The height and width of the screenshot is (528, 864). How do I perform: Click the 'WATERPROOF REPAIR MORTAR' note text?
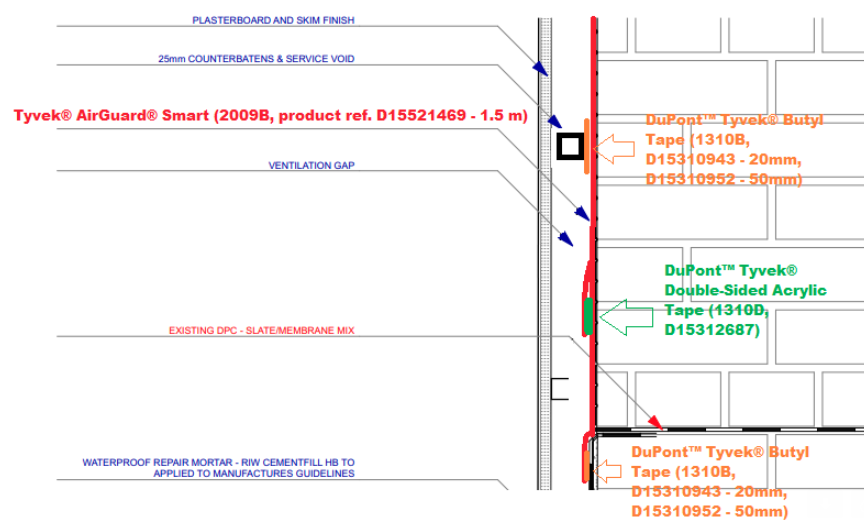click(x=218, y=468)
